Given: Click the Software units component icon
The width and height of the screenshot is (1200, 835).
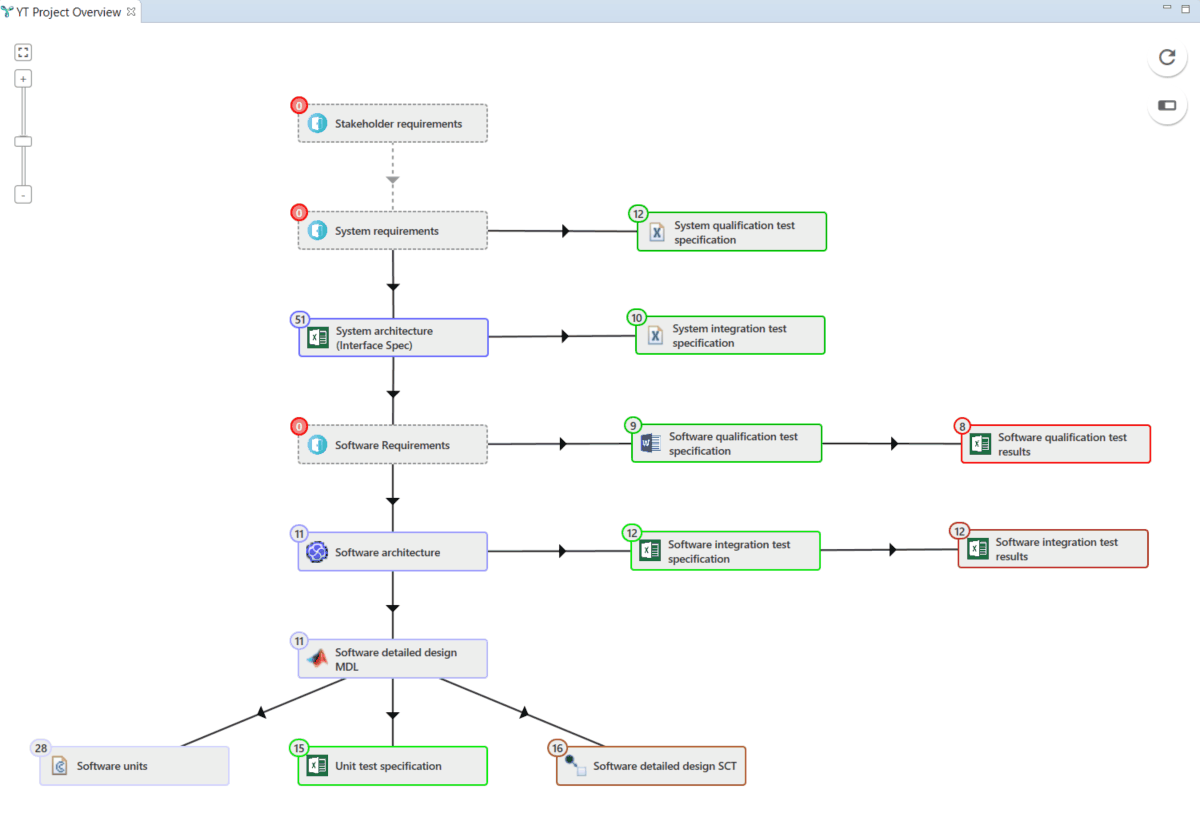Looking at the screenshot, I should click(58, 764).
